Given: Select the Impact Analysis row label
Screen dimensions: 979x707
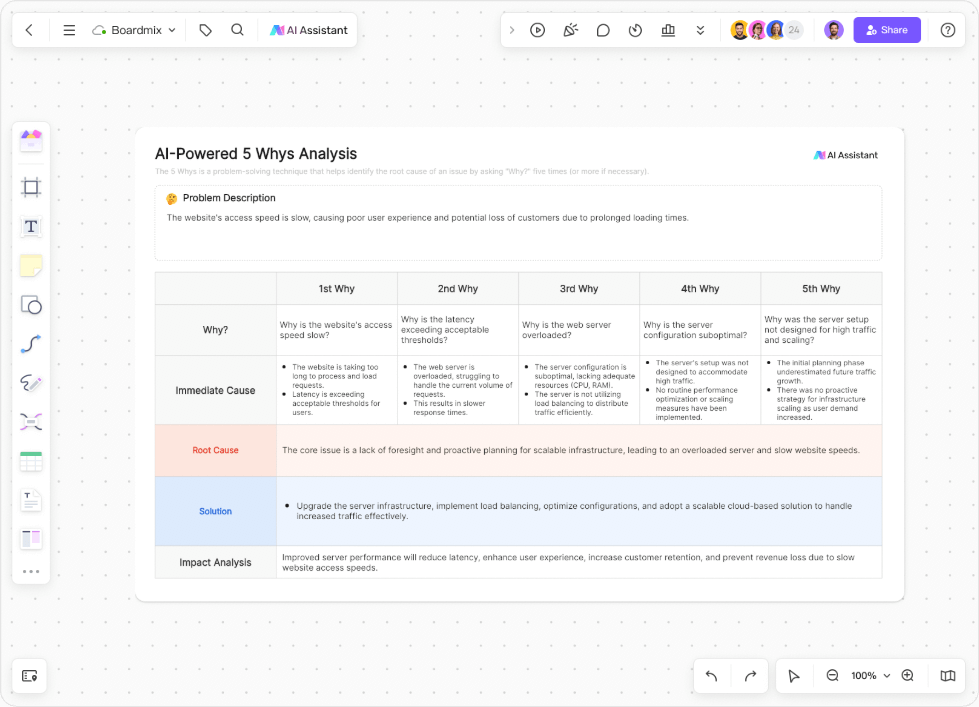Looking at the screenshot, I should (x=215, y=562).
